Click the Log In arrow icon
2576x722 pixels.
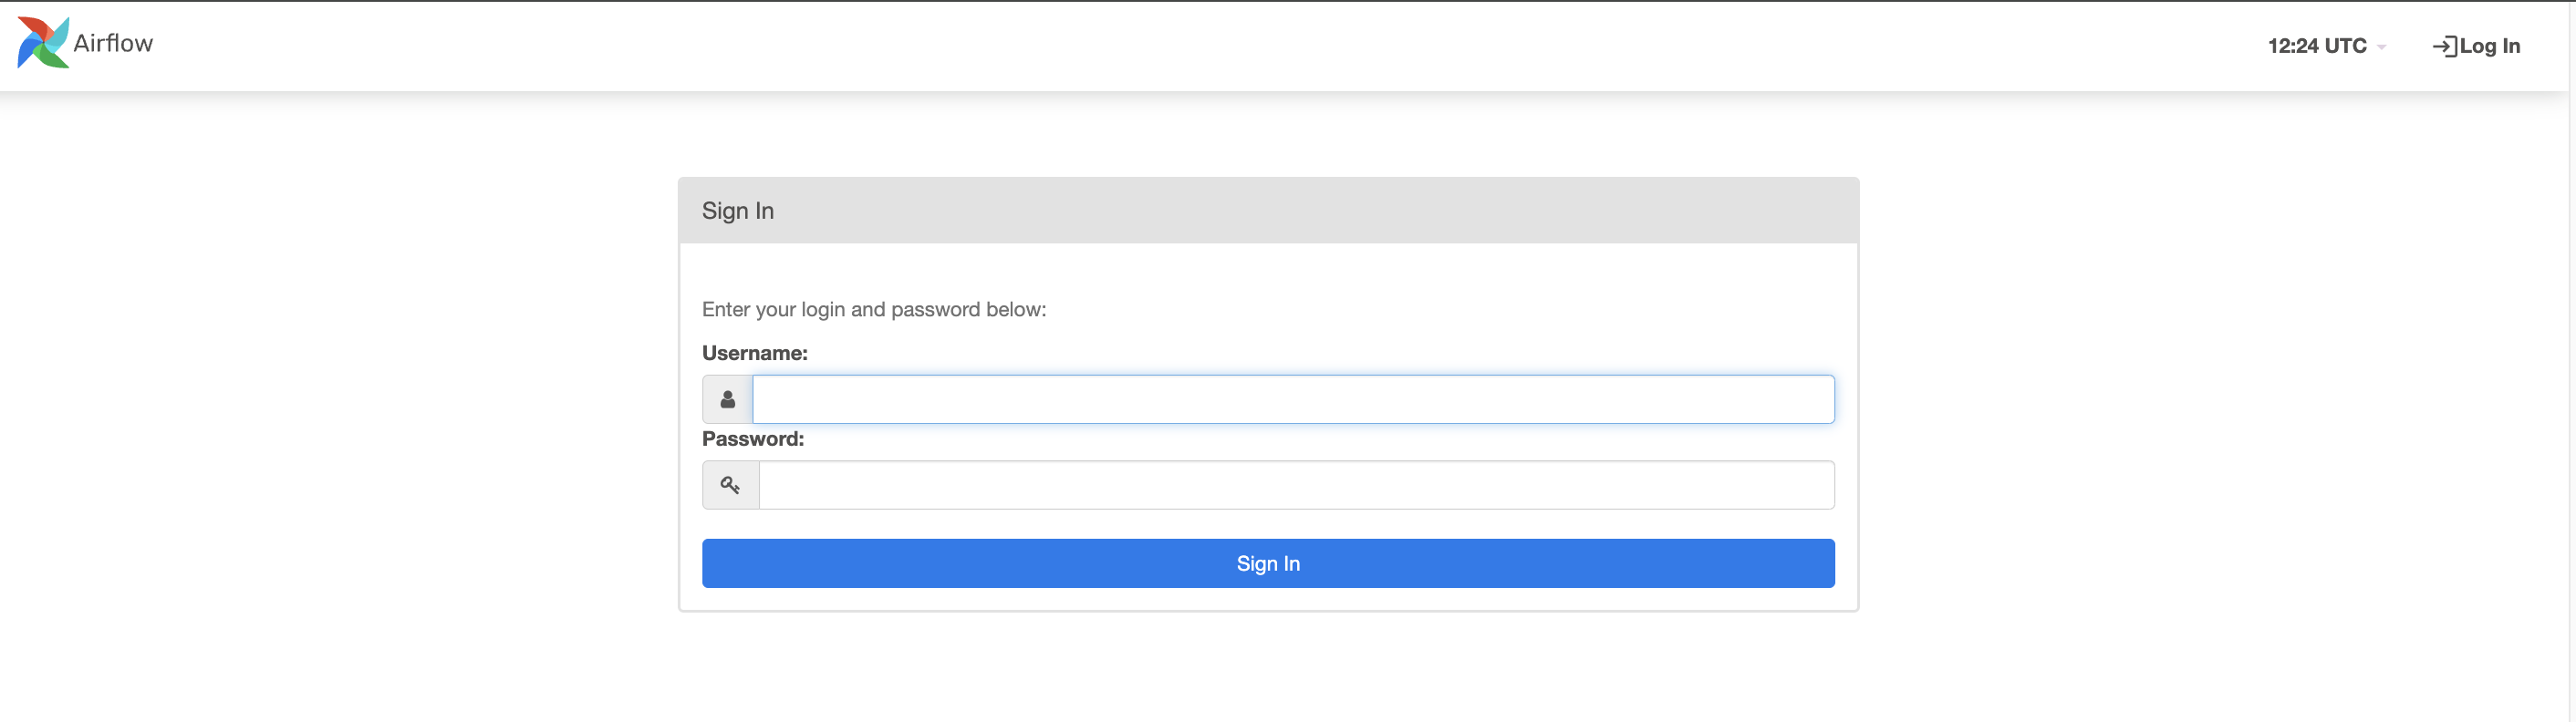pos(2444,46)
